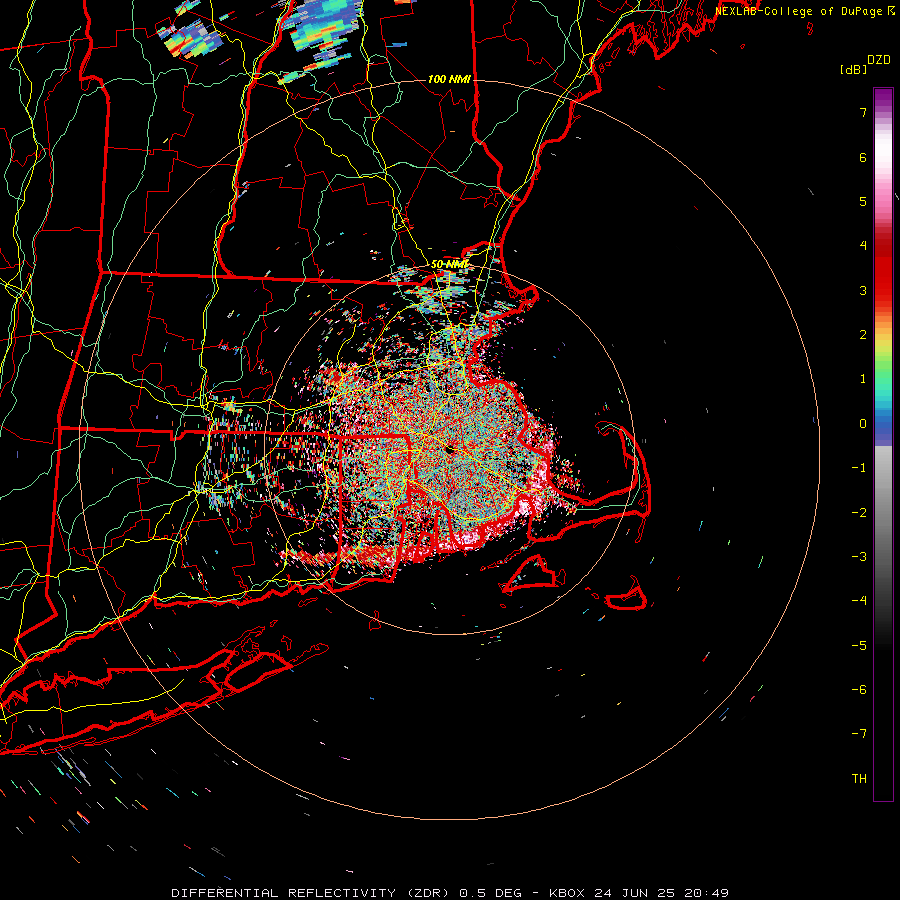This screenshot has width=900, height=900.
Task: Click the 7 value on the scale
Action: [863, 112]
